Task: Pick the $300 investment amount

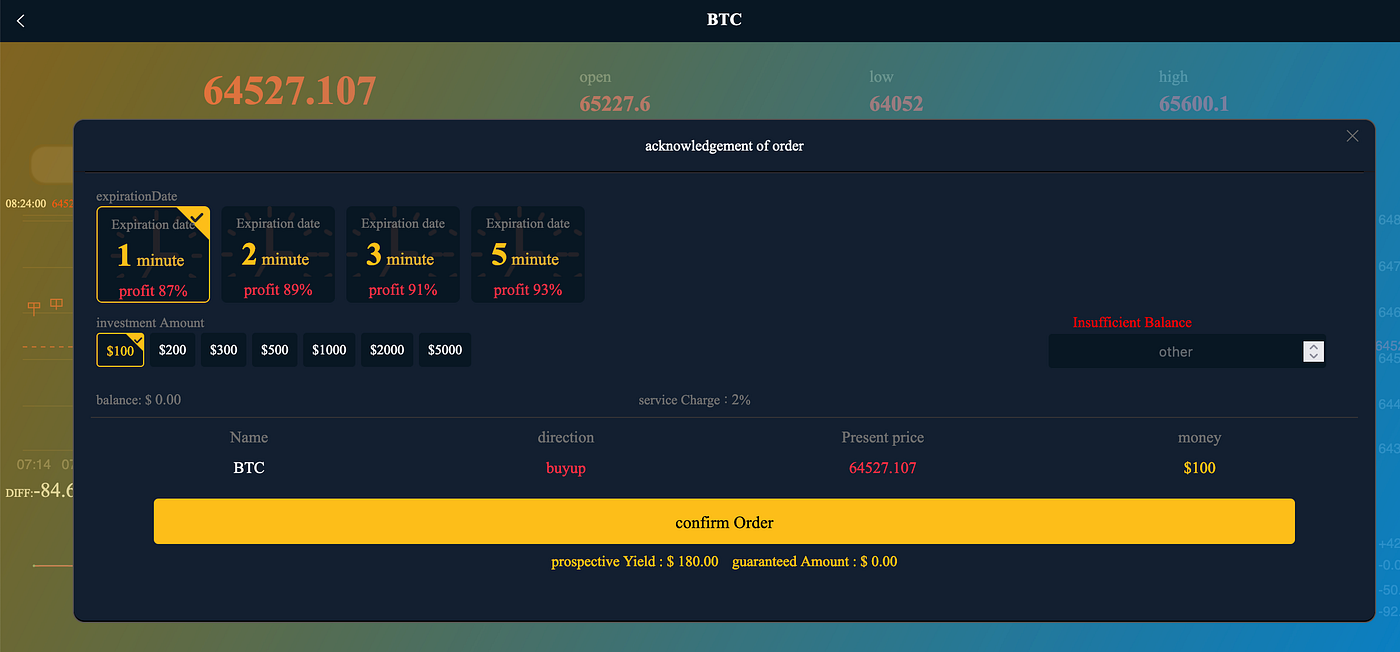Action: [224, 350]
